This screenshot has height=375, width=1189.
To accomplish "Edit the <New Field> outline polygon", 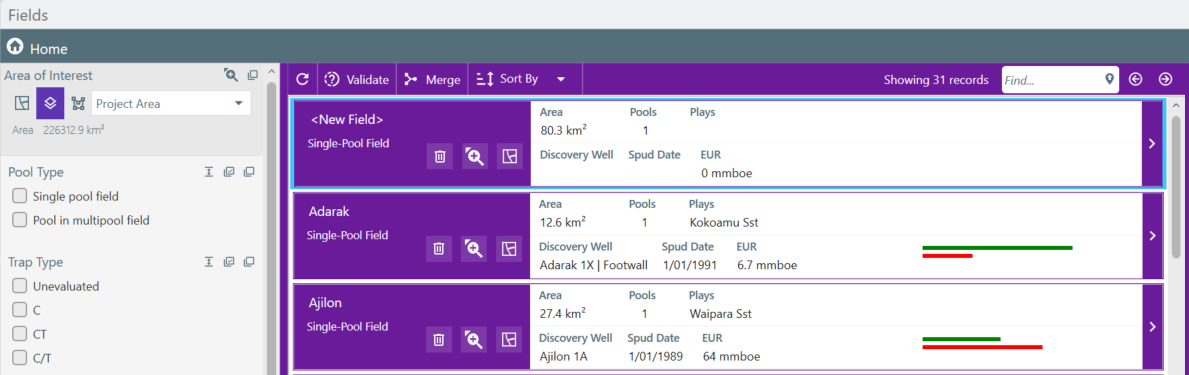I will tap(510, 157).
